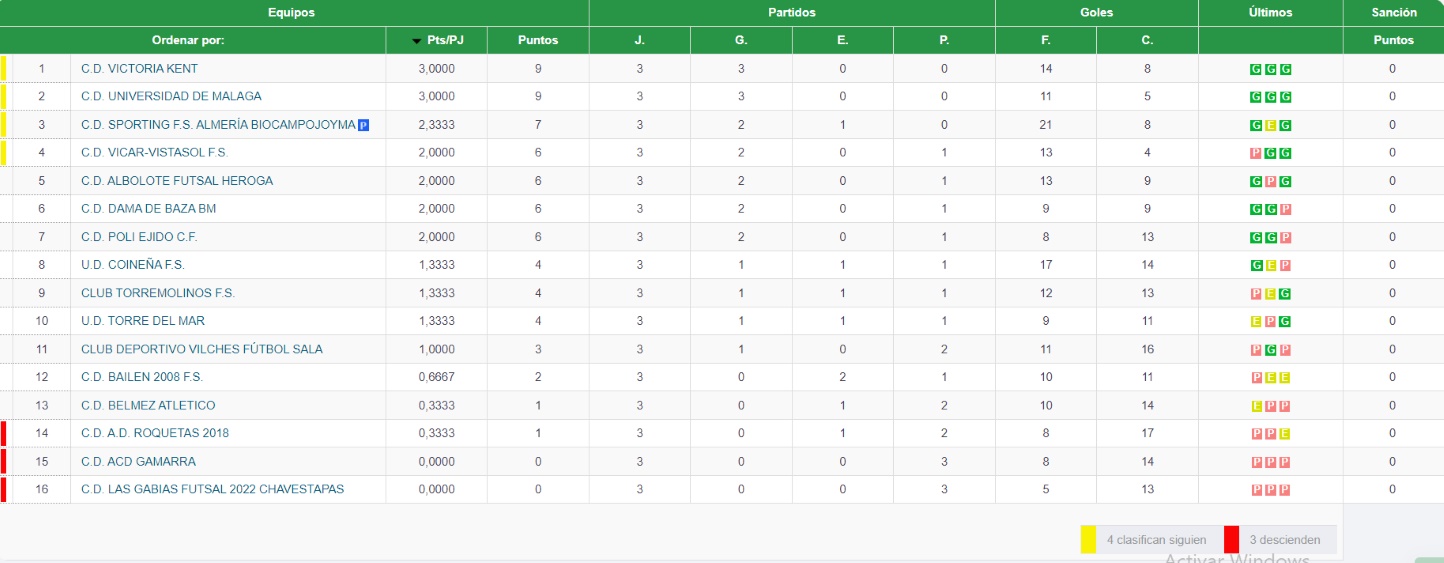The width and height of the screenshot is (1444, 563).
Task: Sort by matches lost P. column header
Action: pos(944,40)
